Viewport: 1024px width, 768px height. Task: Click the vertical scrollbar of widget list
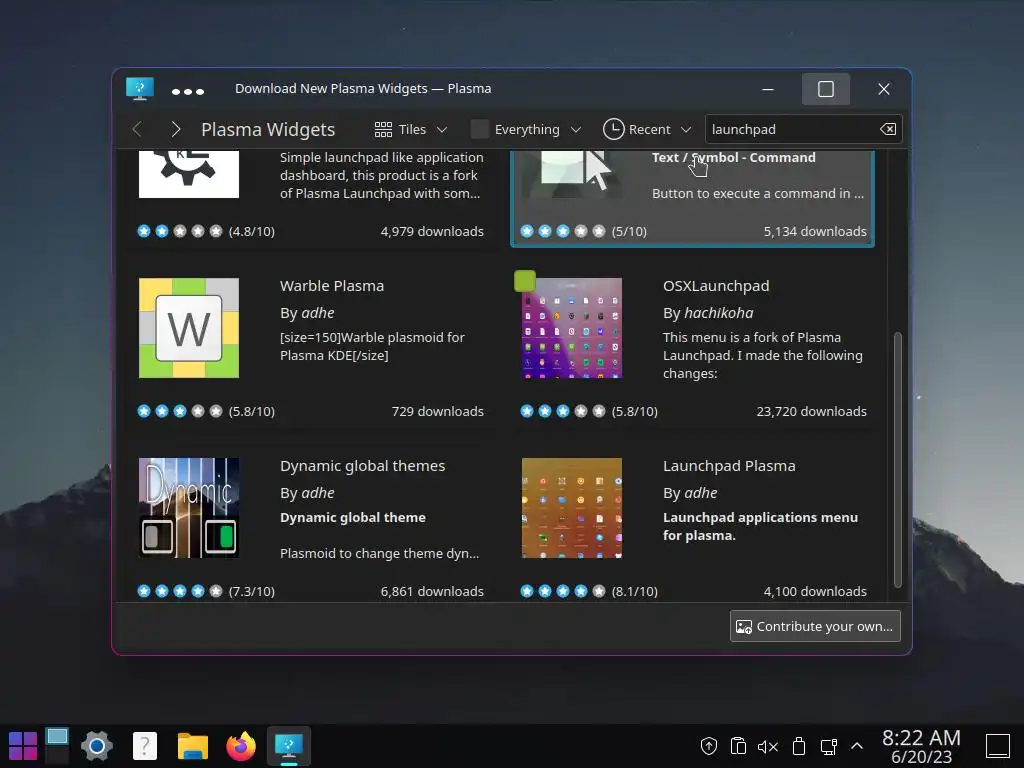pyautogui.click(x=897, y=460)
